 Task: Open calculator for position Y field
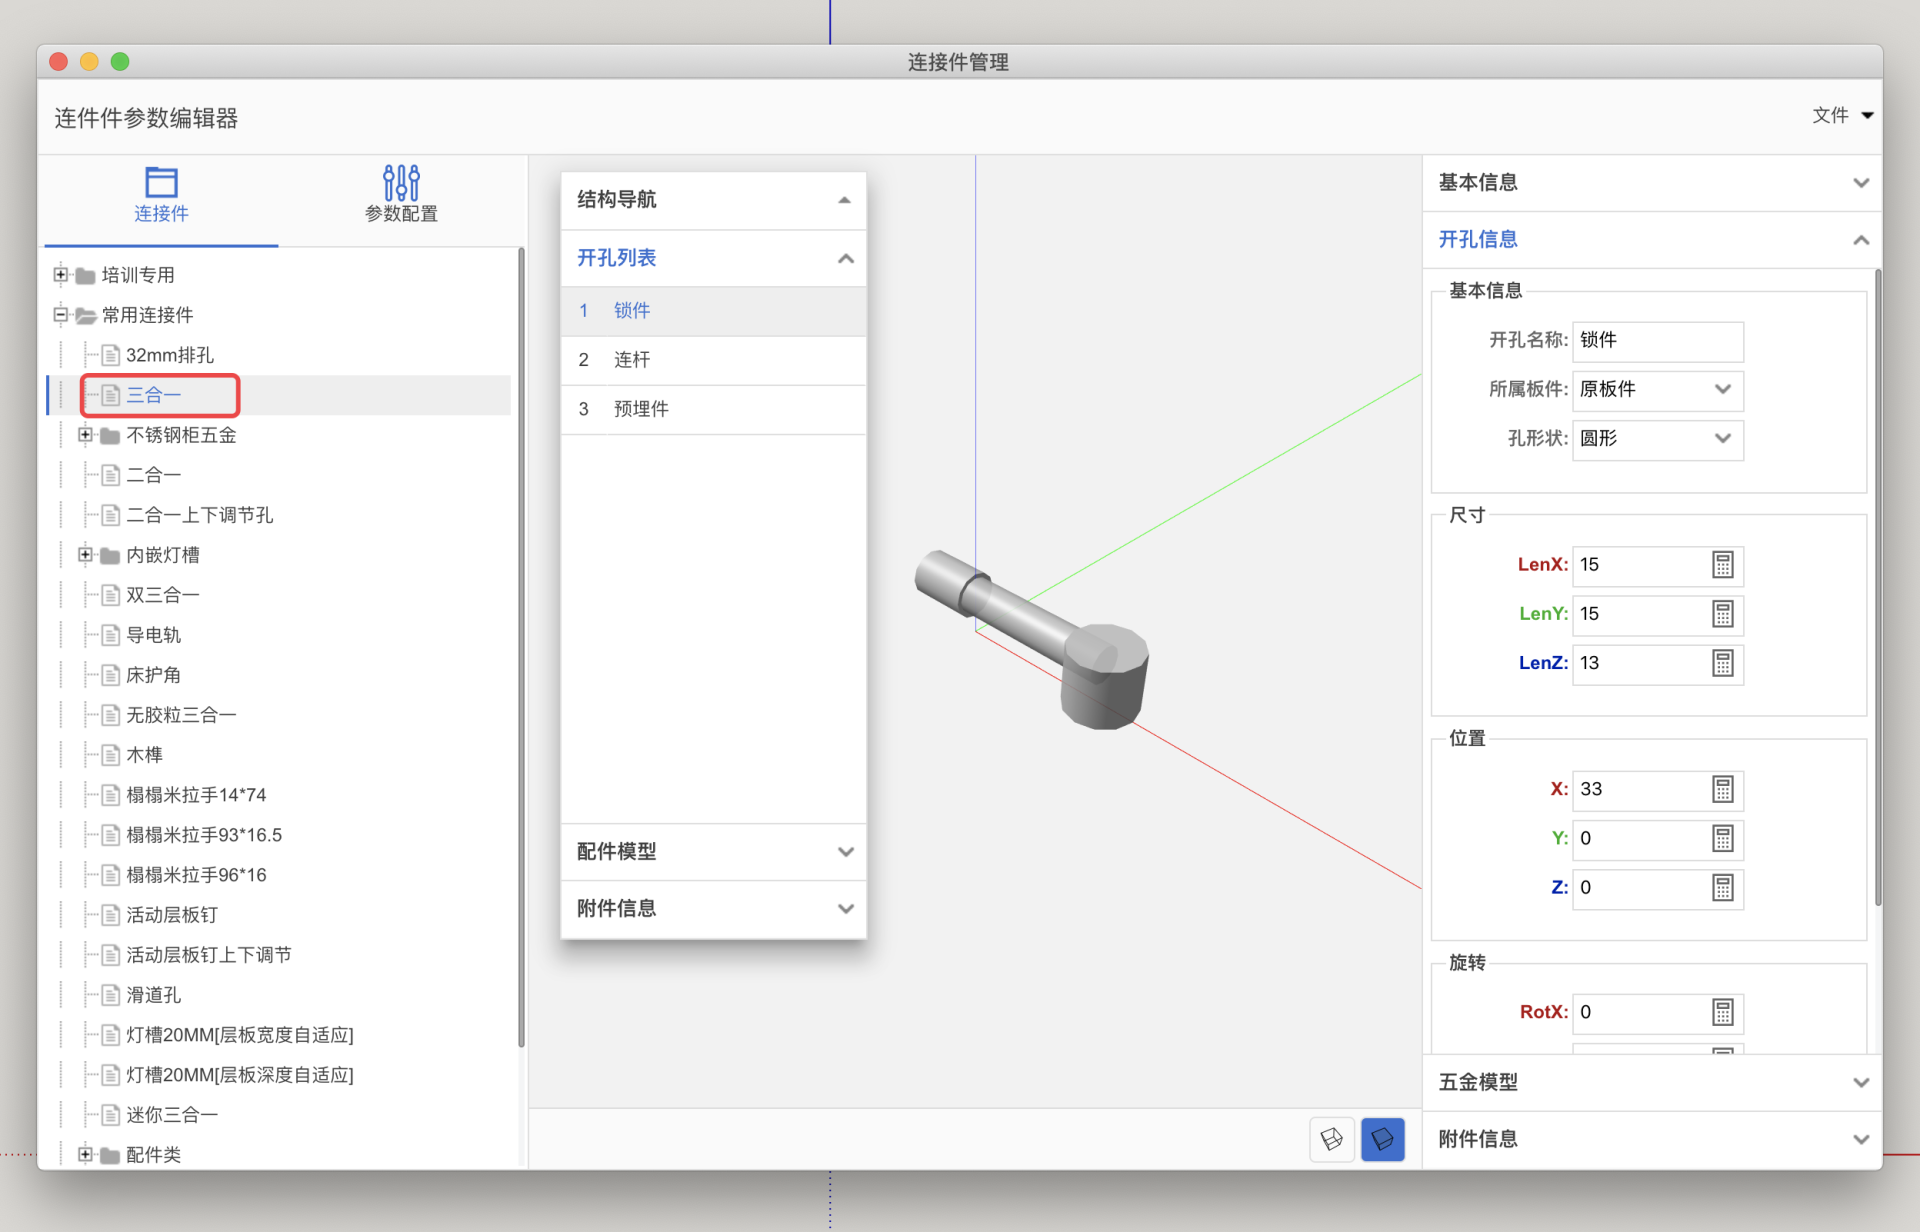click(x=1722, y=838)
